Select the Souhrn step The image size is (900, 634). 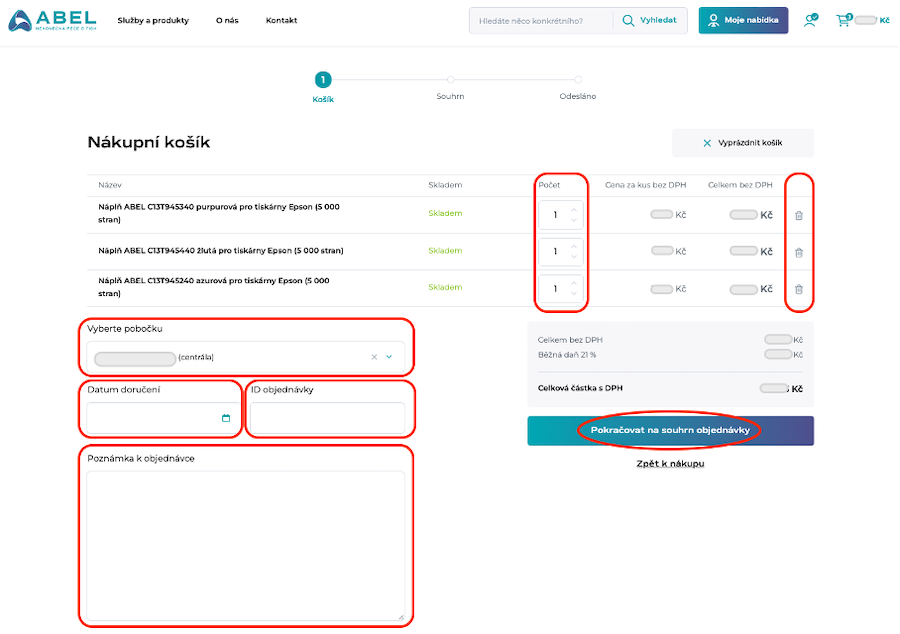click(x=451, y=87)
